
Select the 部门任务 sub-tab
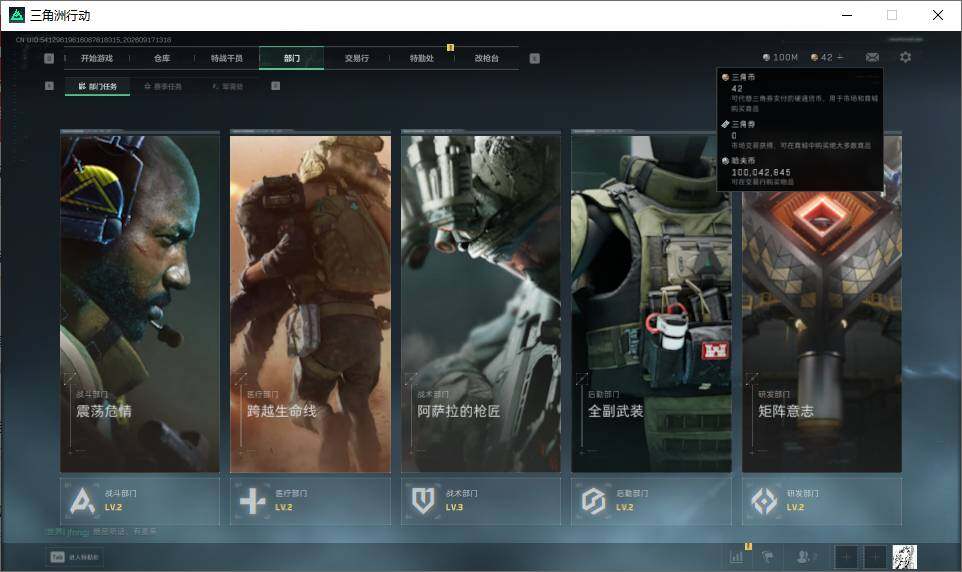point(98,87)
